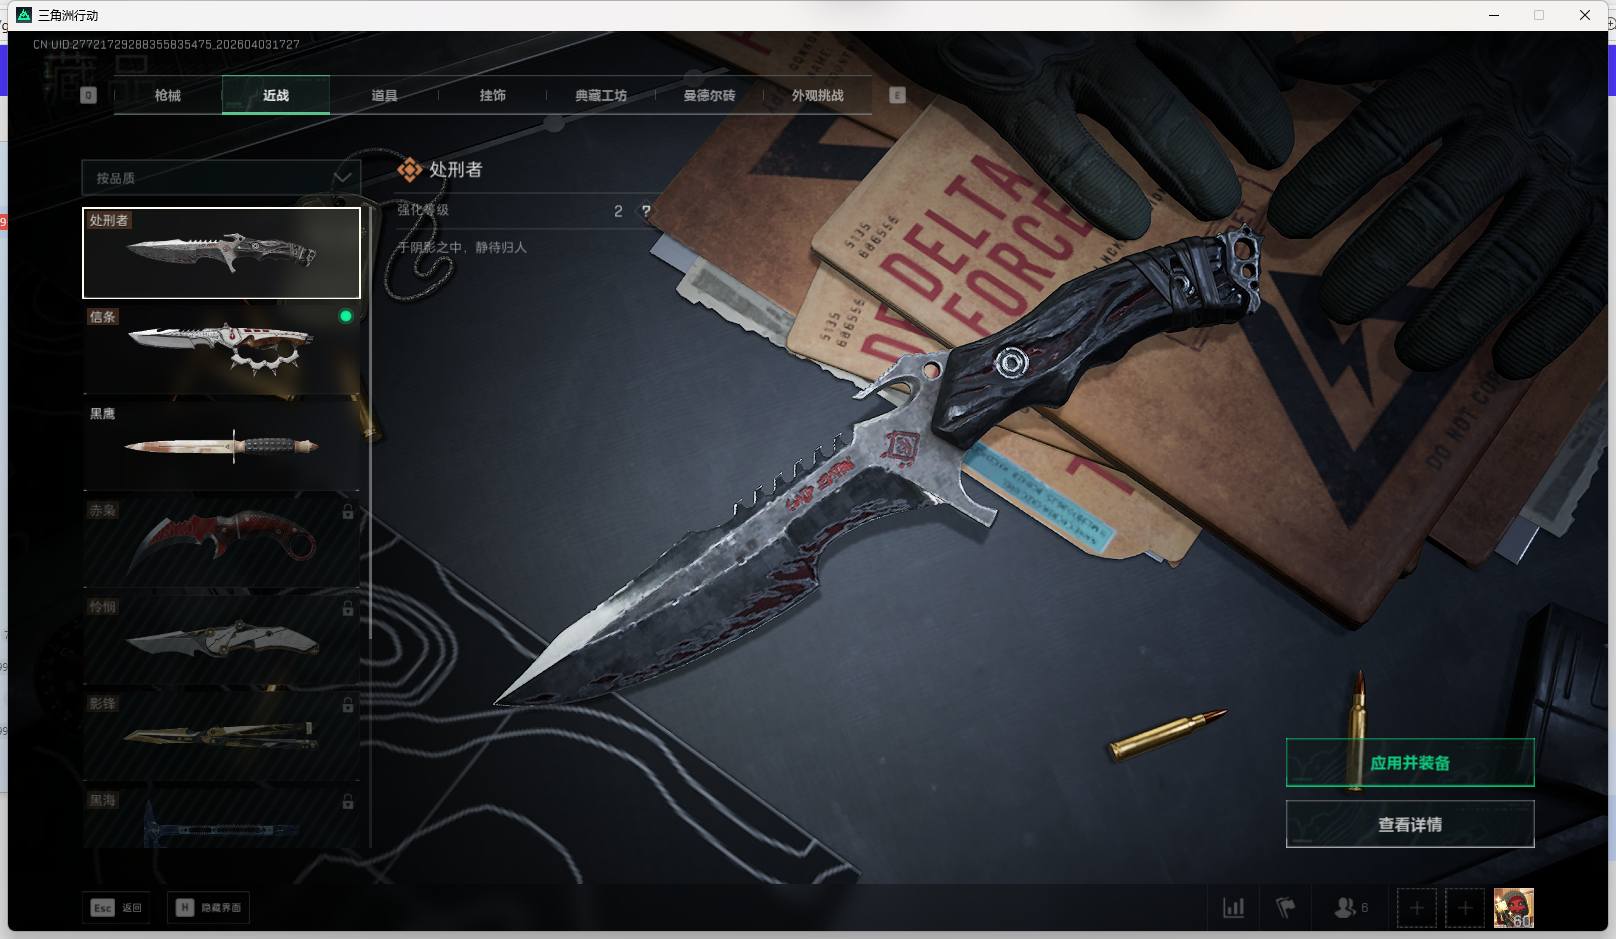Click the lock icon on 影锋 skin
The image size is (1616, 939).
click(347, 705)
